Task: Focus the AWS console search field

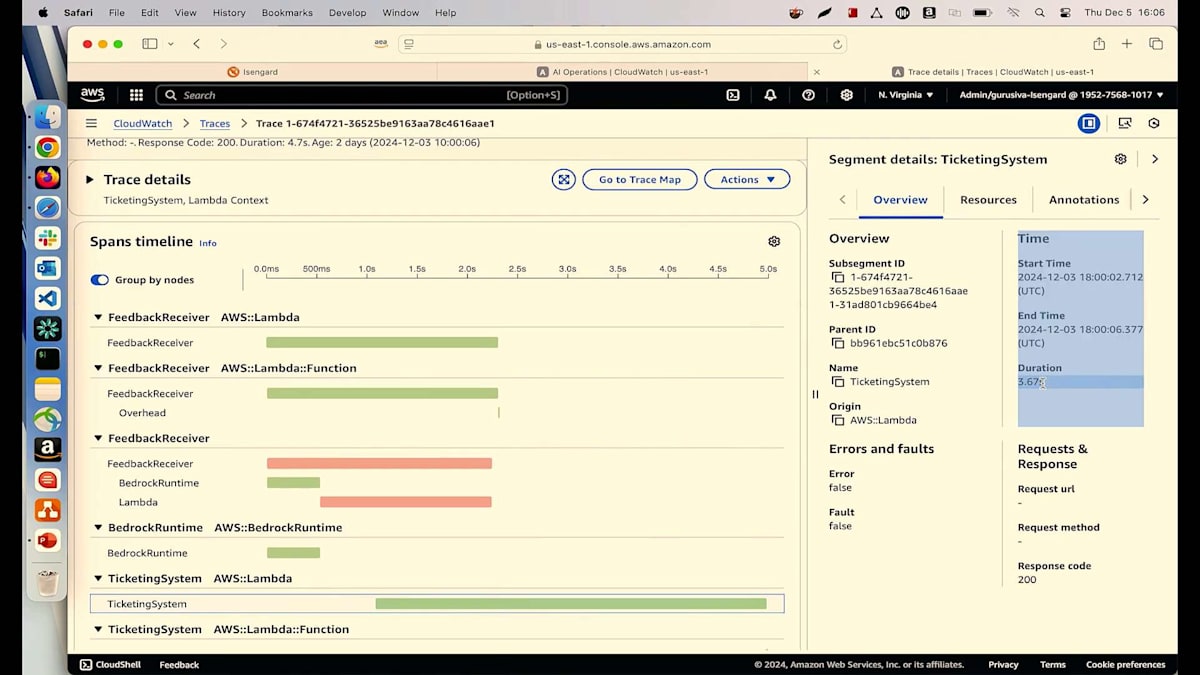Action: click(361, 95)
